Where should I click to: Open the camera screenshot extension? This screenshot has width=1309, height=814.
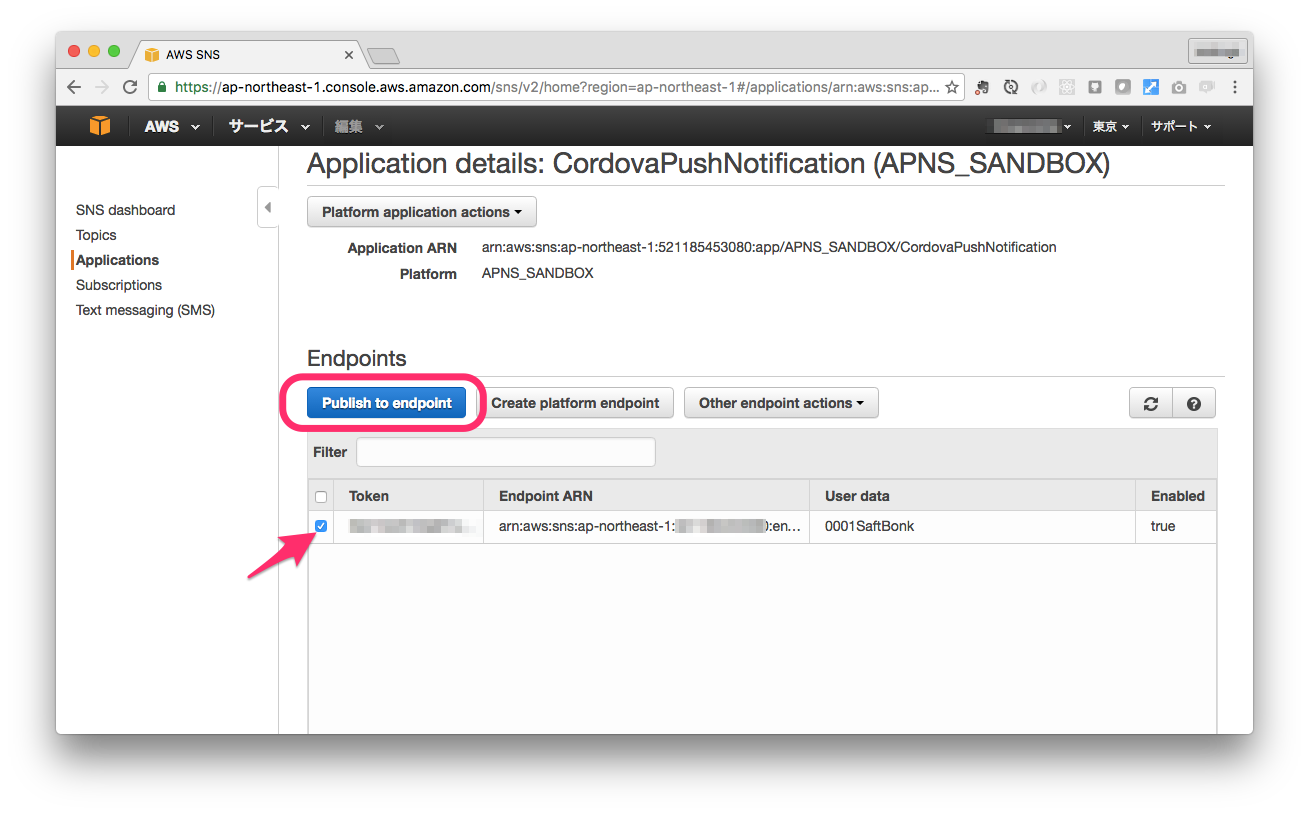[1179, 87]
